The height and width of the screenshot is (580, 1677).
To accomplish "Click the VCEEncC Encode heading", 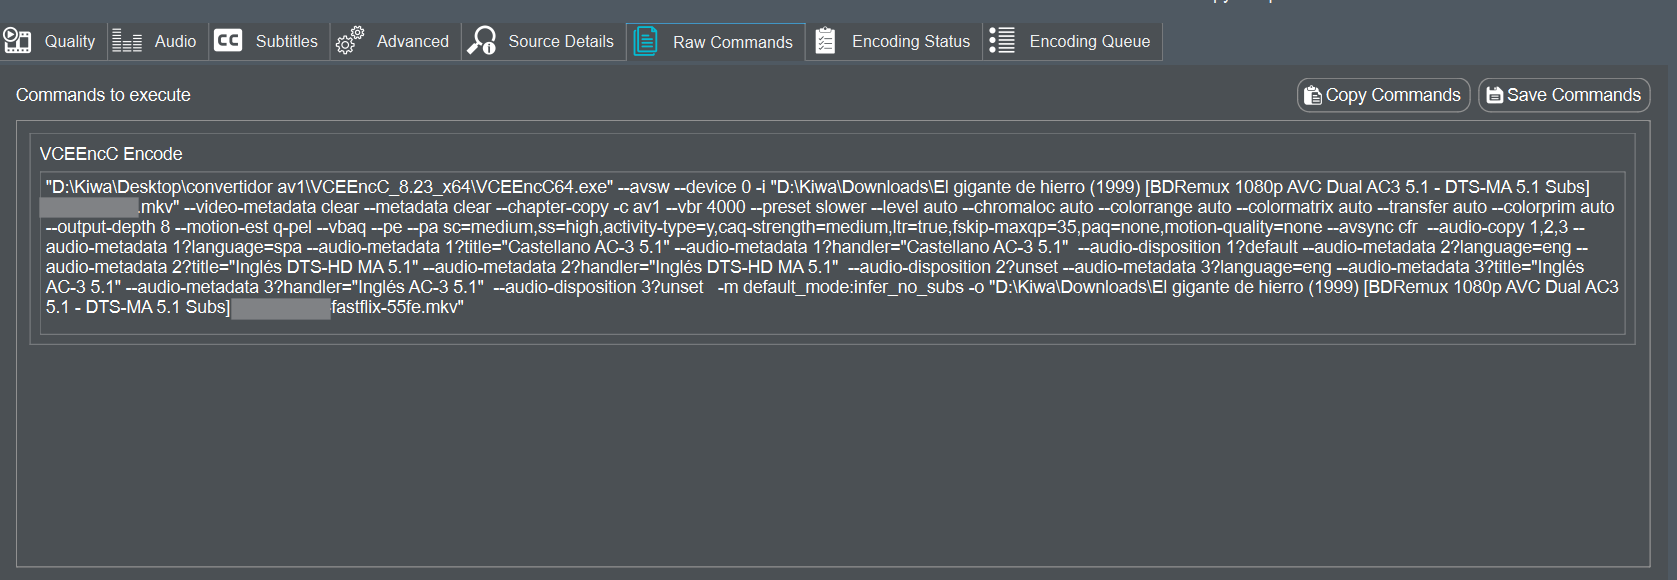I will coord(111,154).
